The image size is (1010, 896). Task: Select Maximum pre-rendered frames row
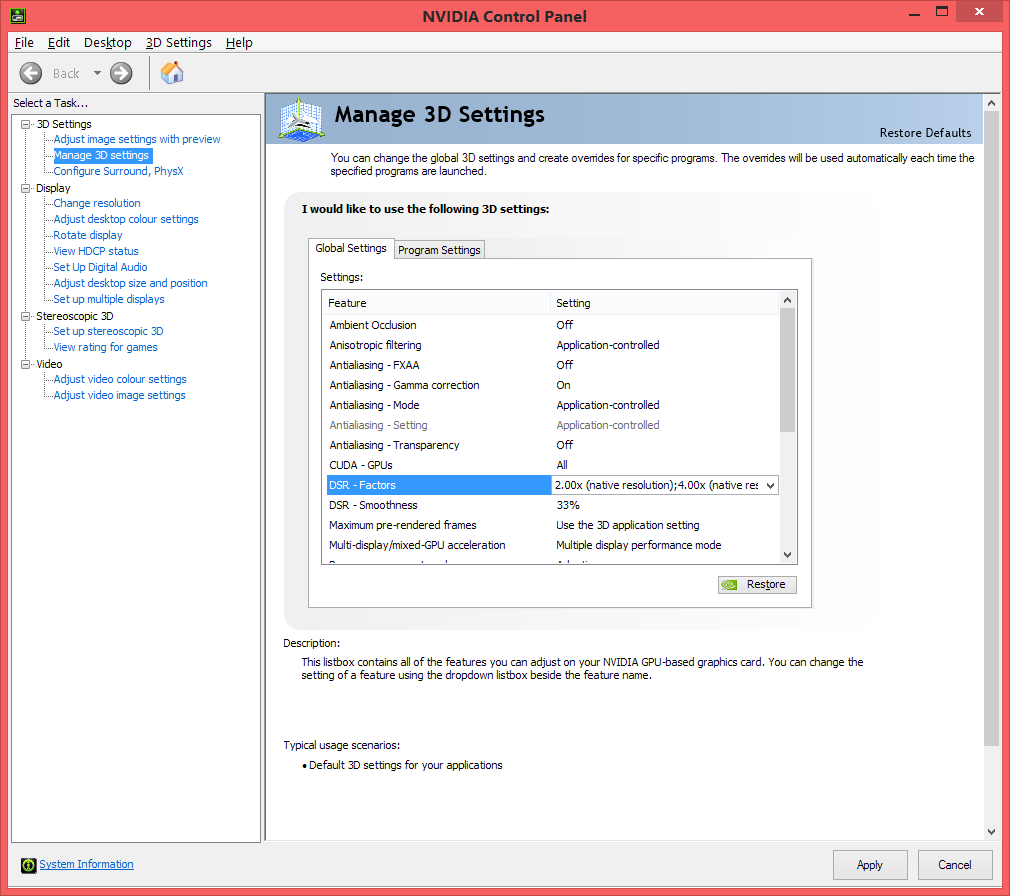[551, 526]
